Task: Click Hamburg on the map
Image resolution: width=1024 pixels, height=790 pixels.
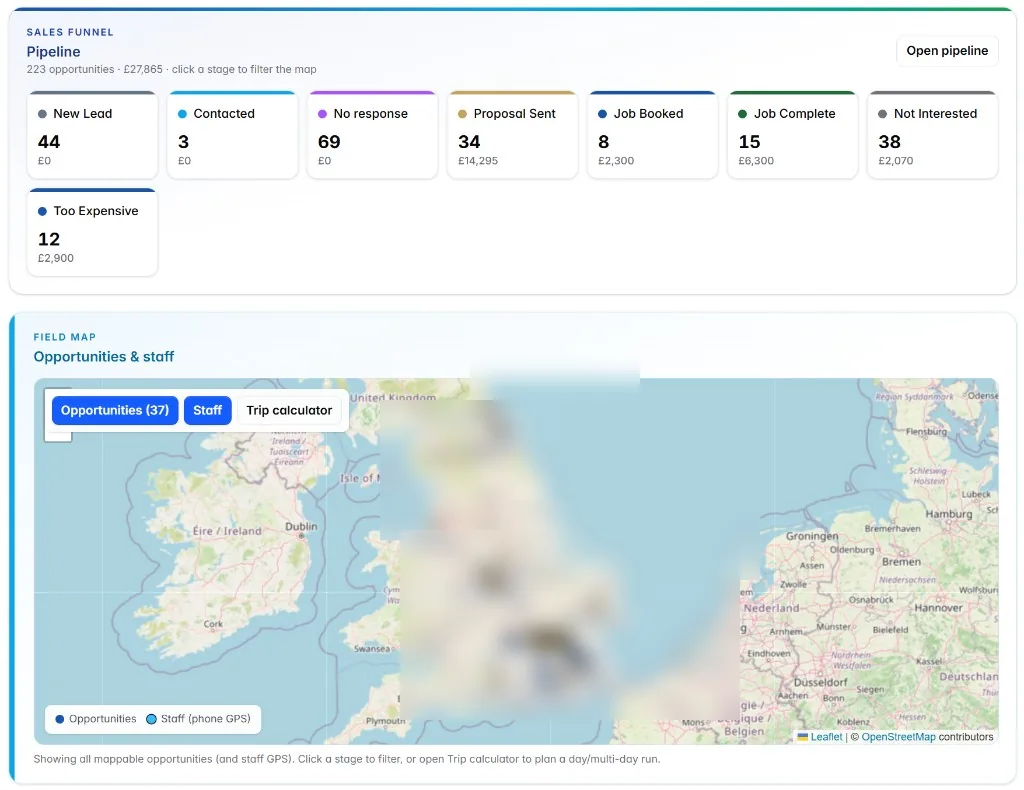Action: pyautogui.click(x=949, y=514)
